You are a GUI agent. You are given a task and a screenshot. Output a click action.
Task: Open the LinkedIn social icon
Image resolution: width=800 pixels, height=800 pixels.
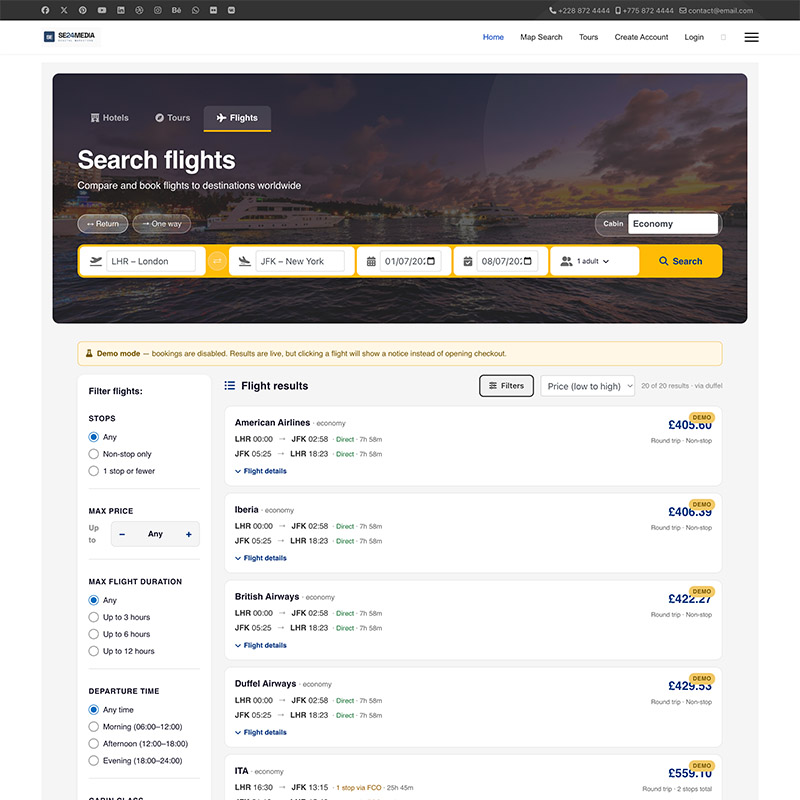click(121, 10)
